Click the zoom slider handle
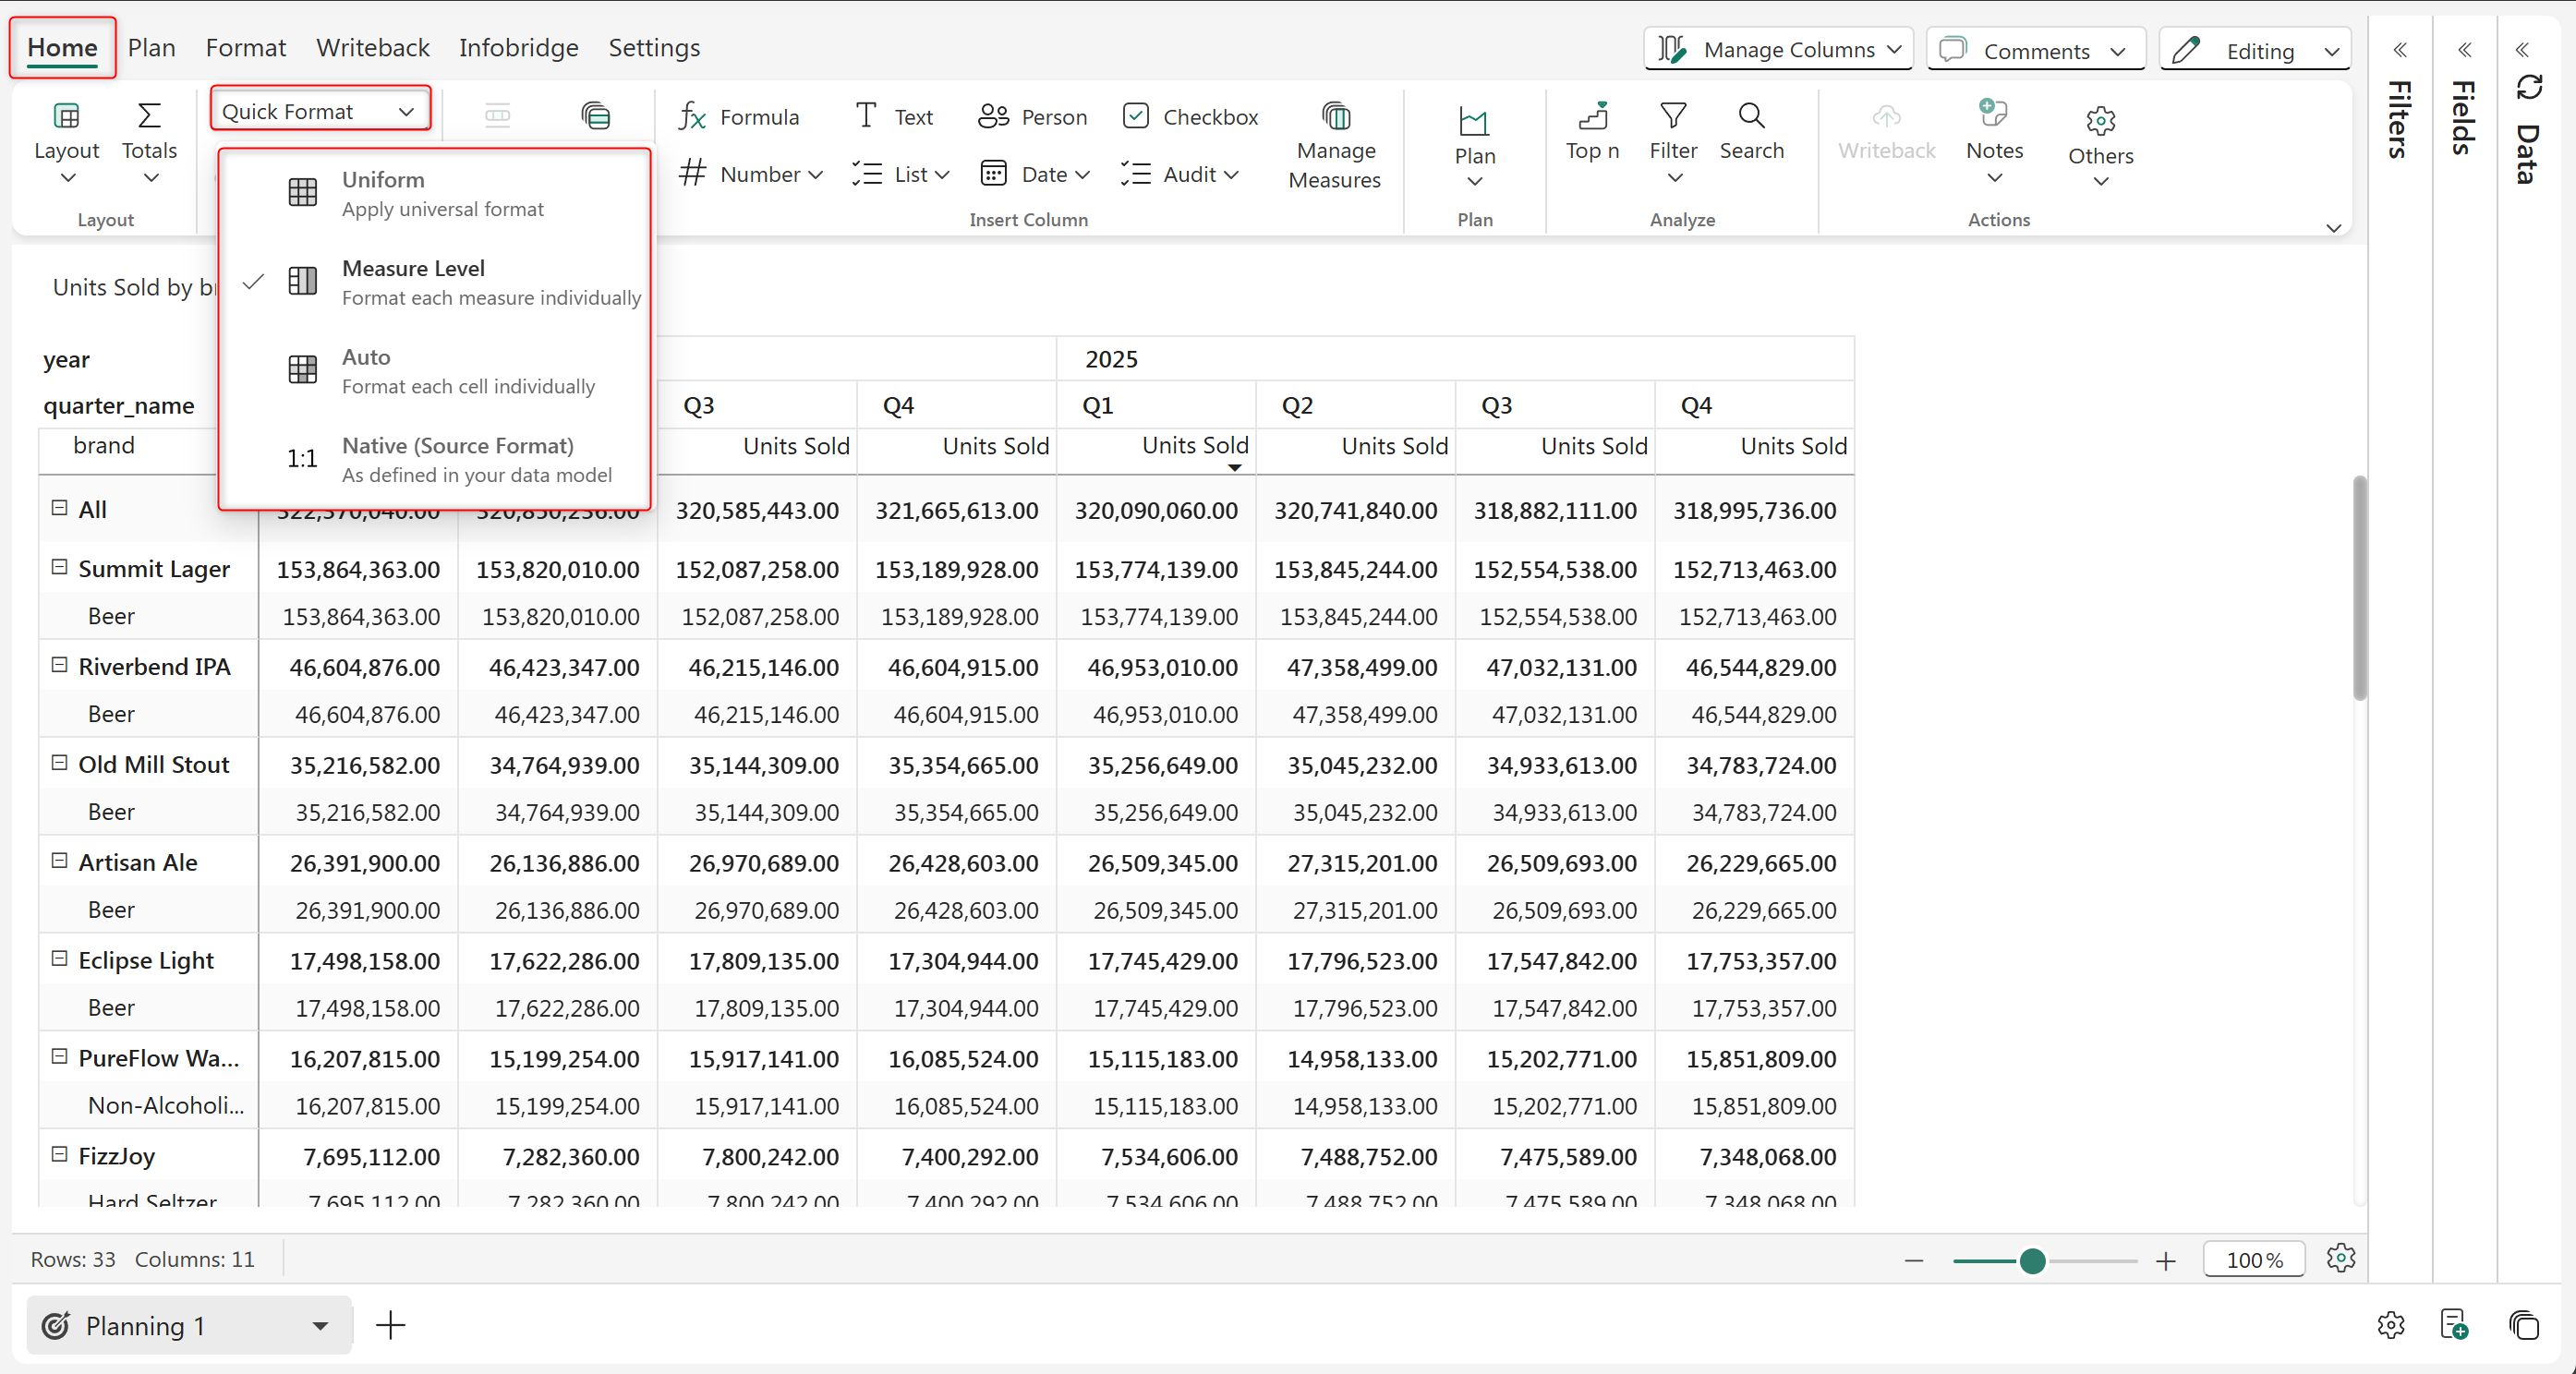The width and height of the screenshot is (2576, 1374). [2032, 1261]
